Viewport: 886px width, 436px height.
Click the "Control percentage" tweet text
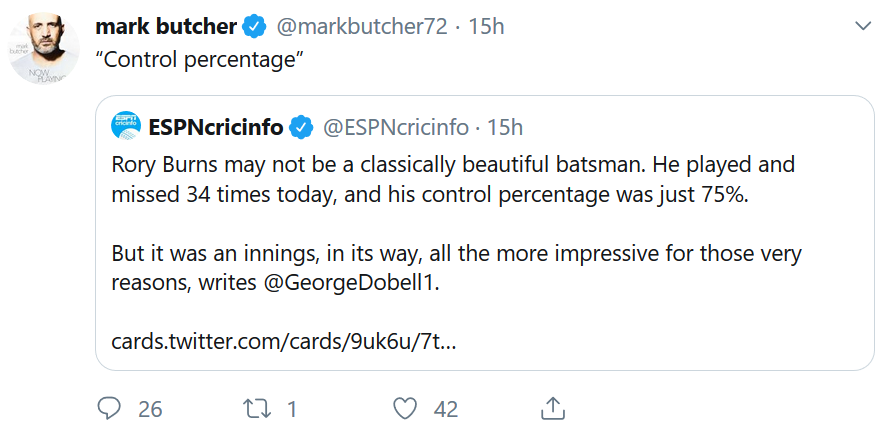[199, 60]
